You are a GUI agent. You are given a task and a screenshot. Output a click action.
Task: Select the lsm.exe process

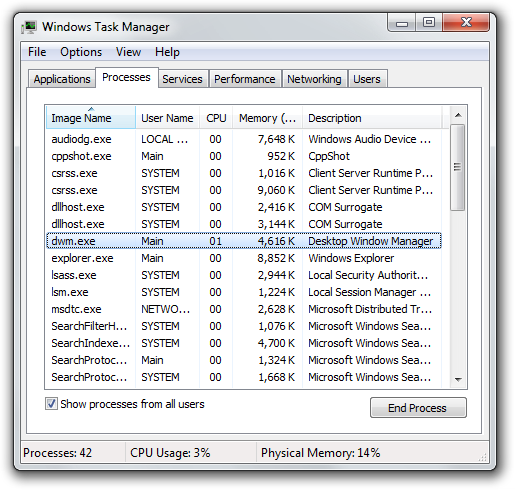click(244, 292)
